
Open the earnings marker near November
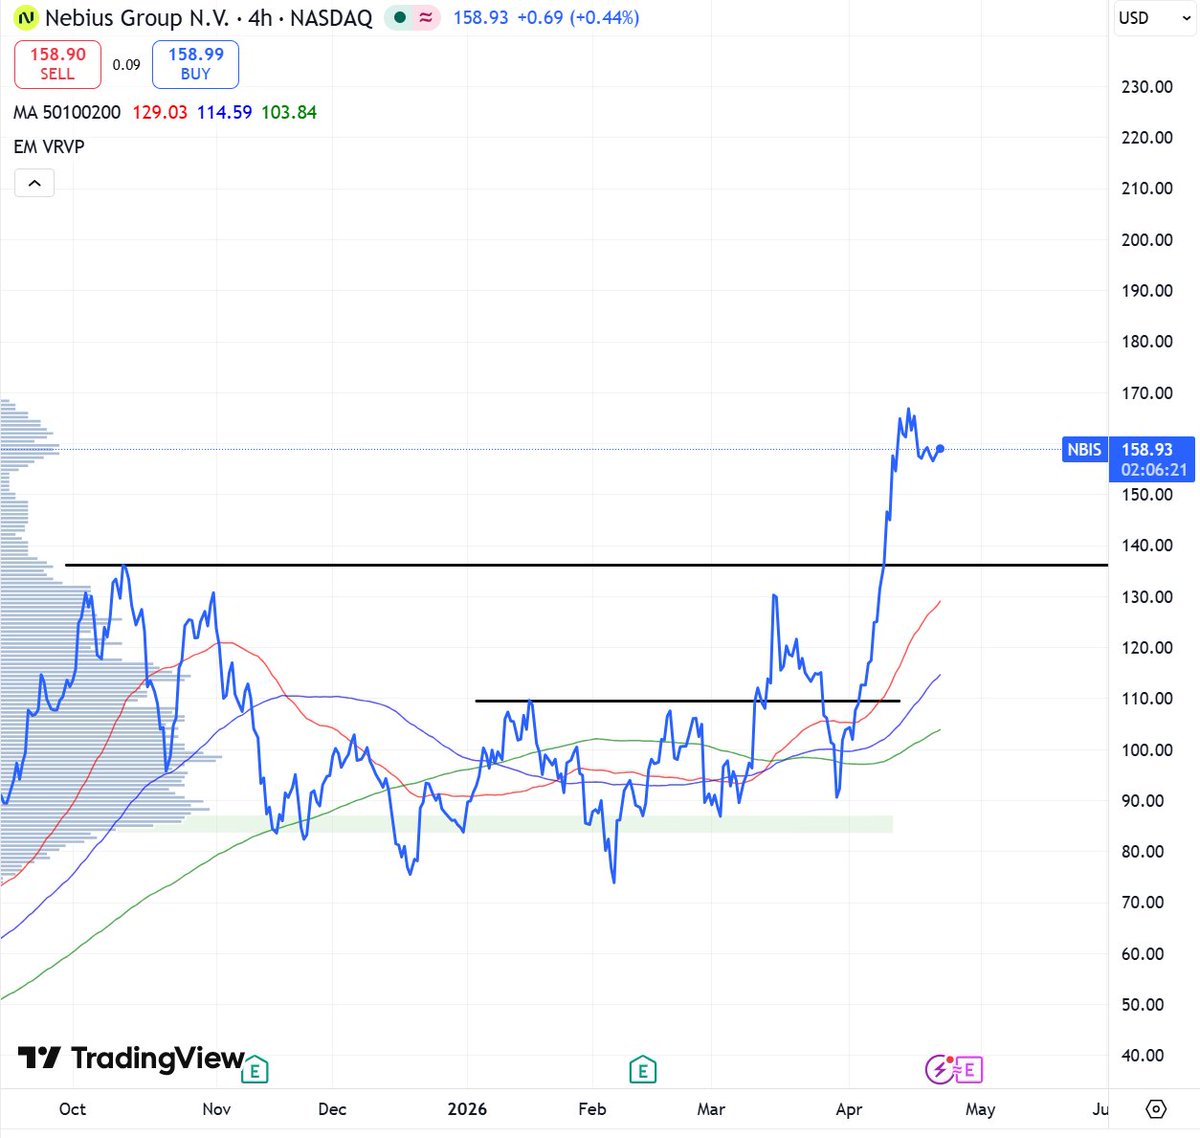255,1070
